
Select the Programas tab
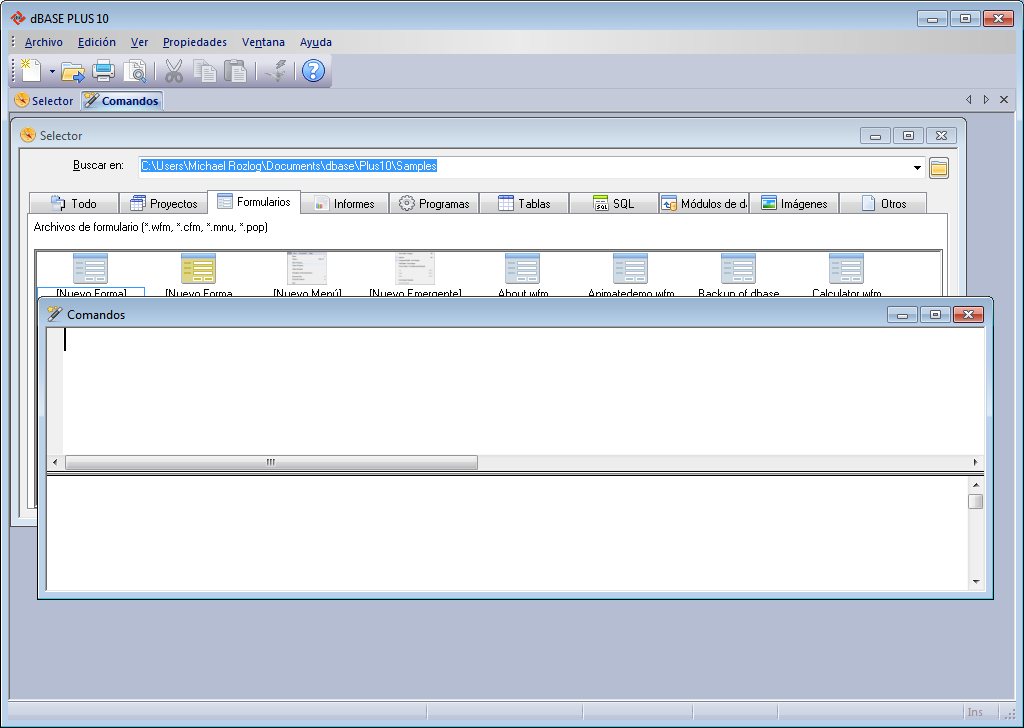point(434,204)
